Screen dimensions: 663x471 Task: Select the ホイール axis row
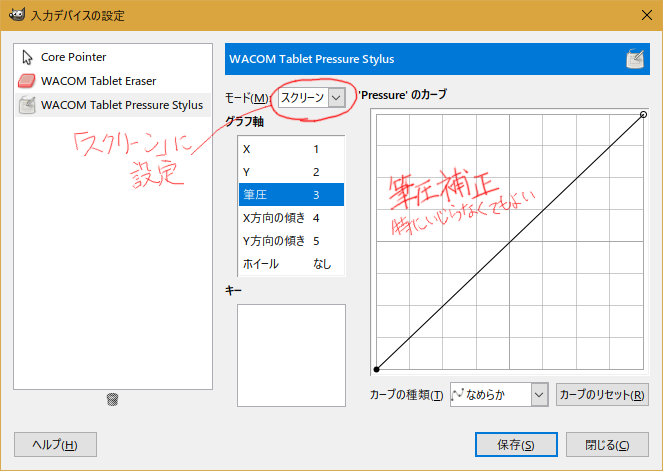[x=291, y=264]
